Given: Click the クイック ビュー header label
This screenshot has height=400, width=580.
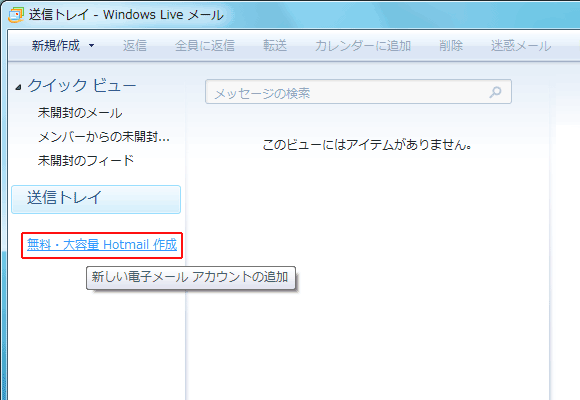Looking at the screenshot, I should pyautogui.click(x=82, y=85).
